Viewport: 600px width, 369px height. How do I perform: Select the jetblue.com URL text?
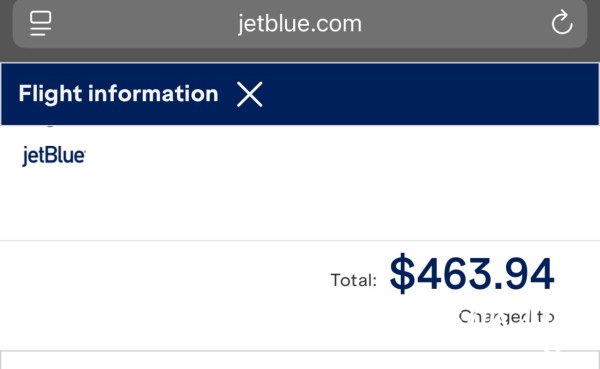[300, 24]
